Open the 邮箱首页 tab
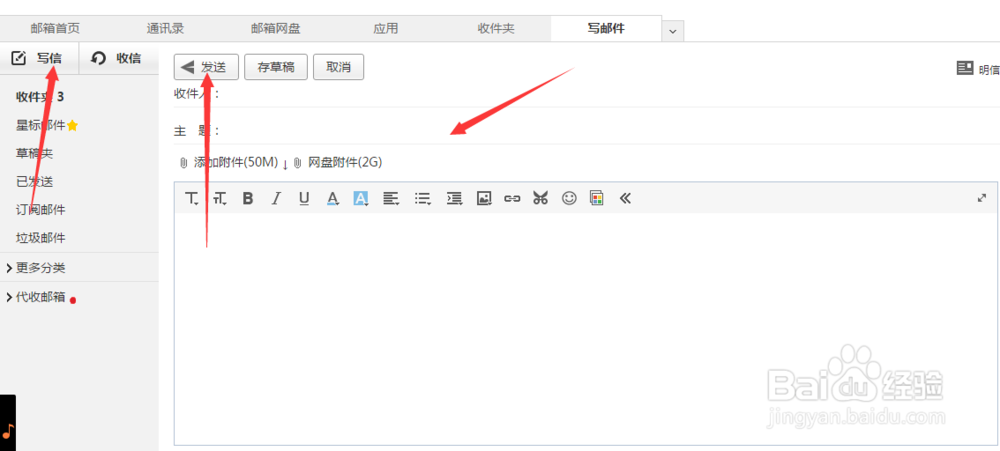 point(55,28)
